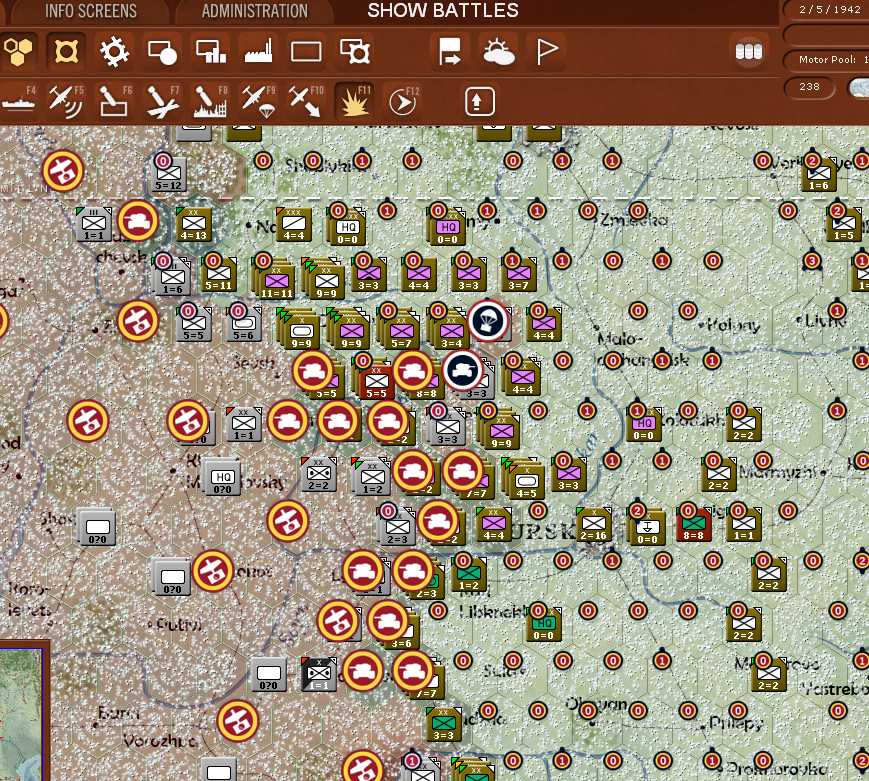Open the ADMINISTRATION tab

[x=254, y=11]
